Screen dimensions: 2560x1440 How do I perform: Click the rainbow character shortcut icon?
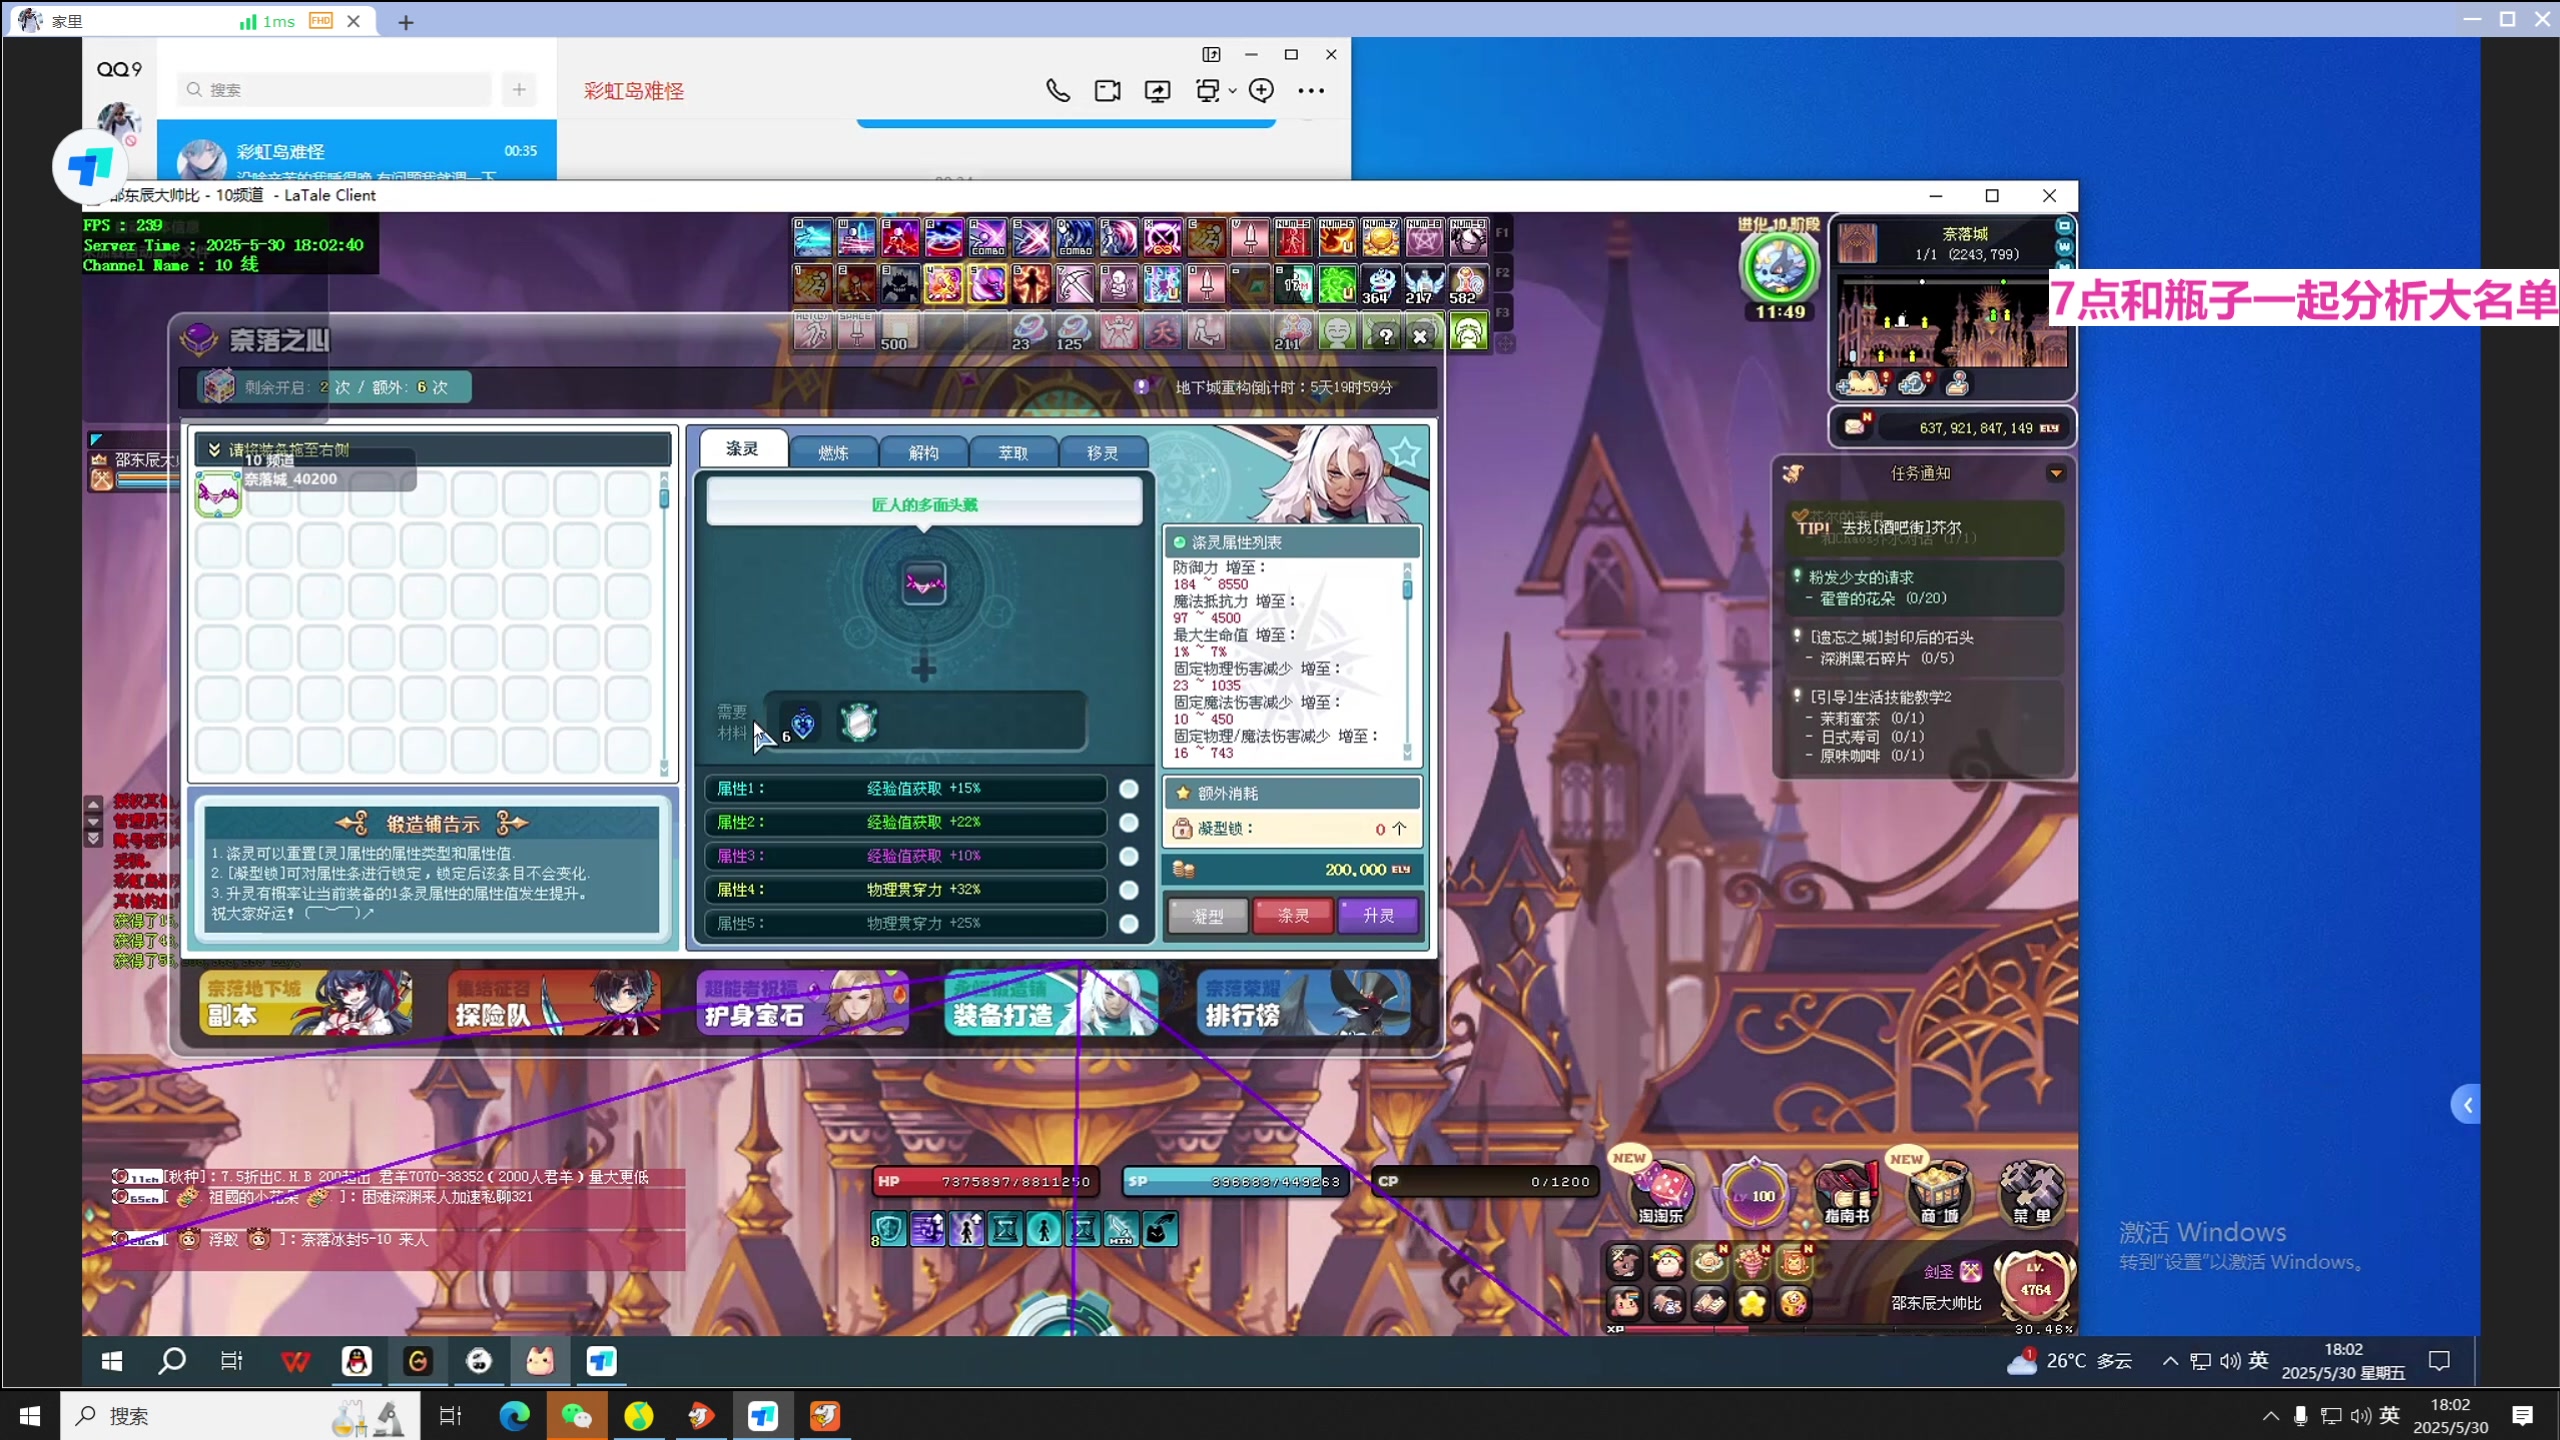pos(1667,1263)
